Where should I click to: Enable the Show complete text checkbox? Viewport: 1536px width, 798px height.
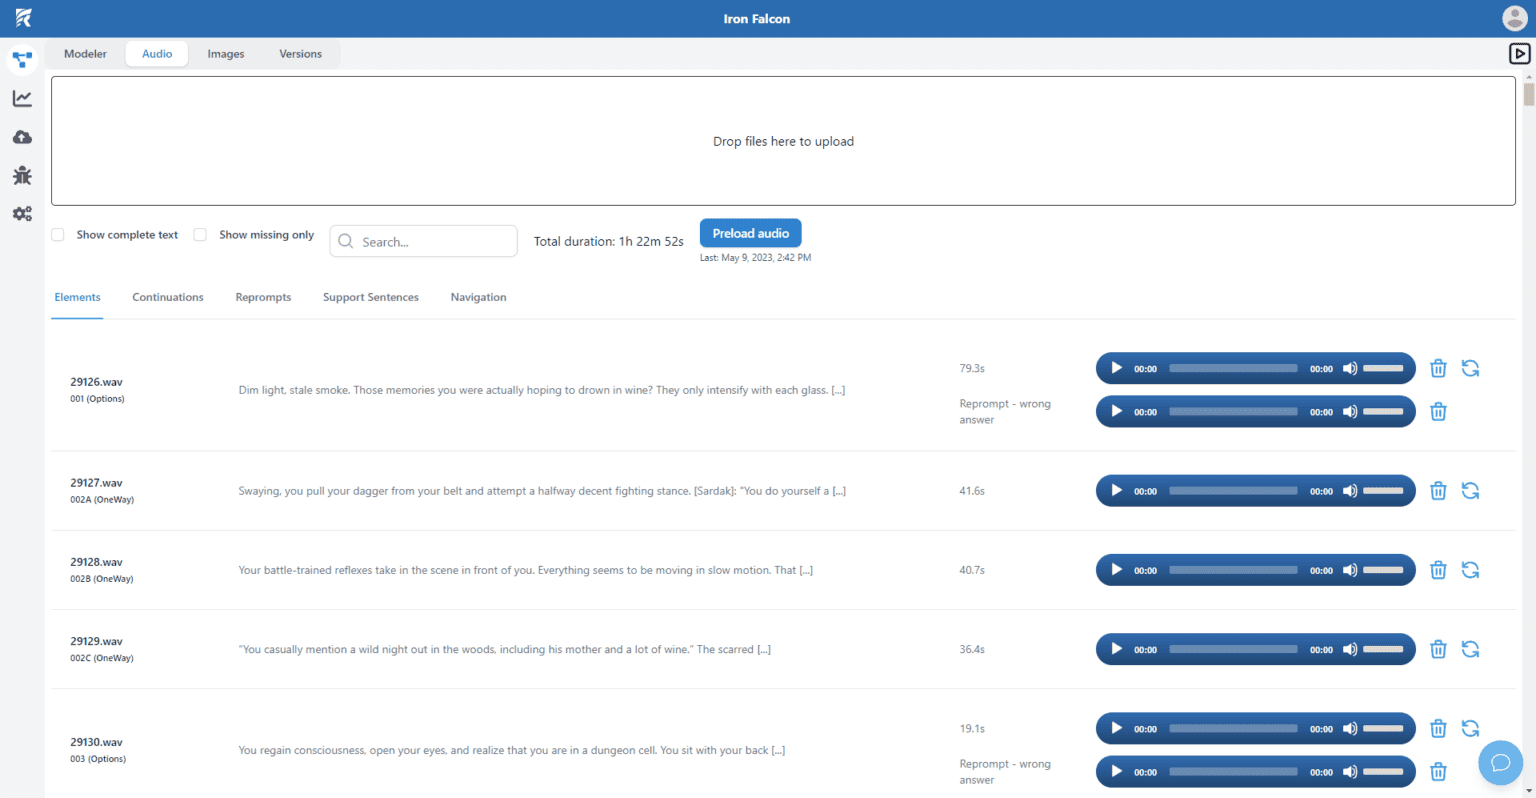tap(57, 234)
